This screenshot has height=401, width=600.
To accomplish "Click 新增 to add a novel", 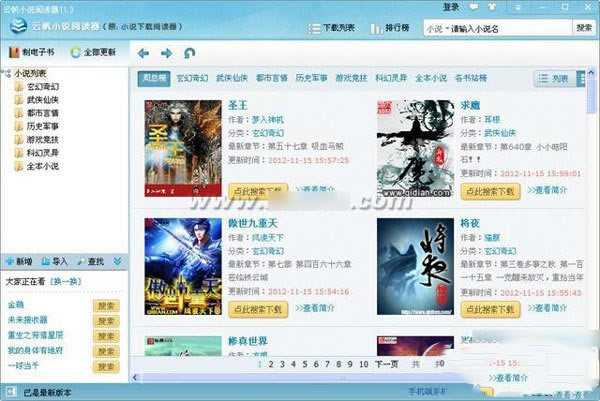I will tap(19, 261).
